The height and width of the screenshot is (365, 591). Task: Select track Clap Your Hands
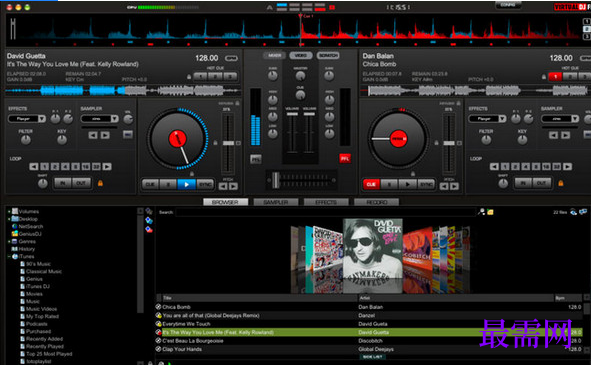(x=182, y=349)
